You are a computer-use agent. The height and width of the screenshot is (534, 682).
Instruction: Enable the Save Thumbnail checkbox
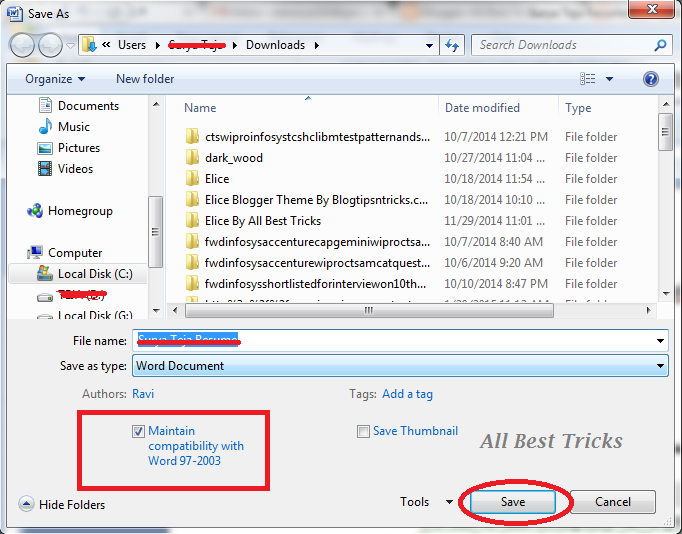tap(363, 431)
